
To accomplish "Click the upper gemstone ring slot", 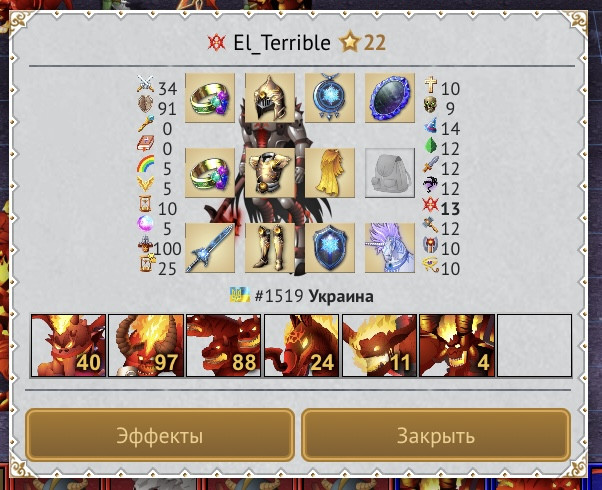I will point(210,98).
